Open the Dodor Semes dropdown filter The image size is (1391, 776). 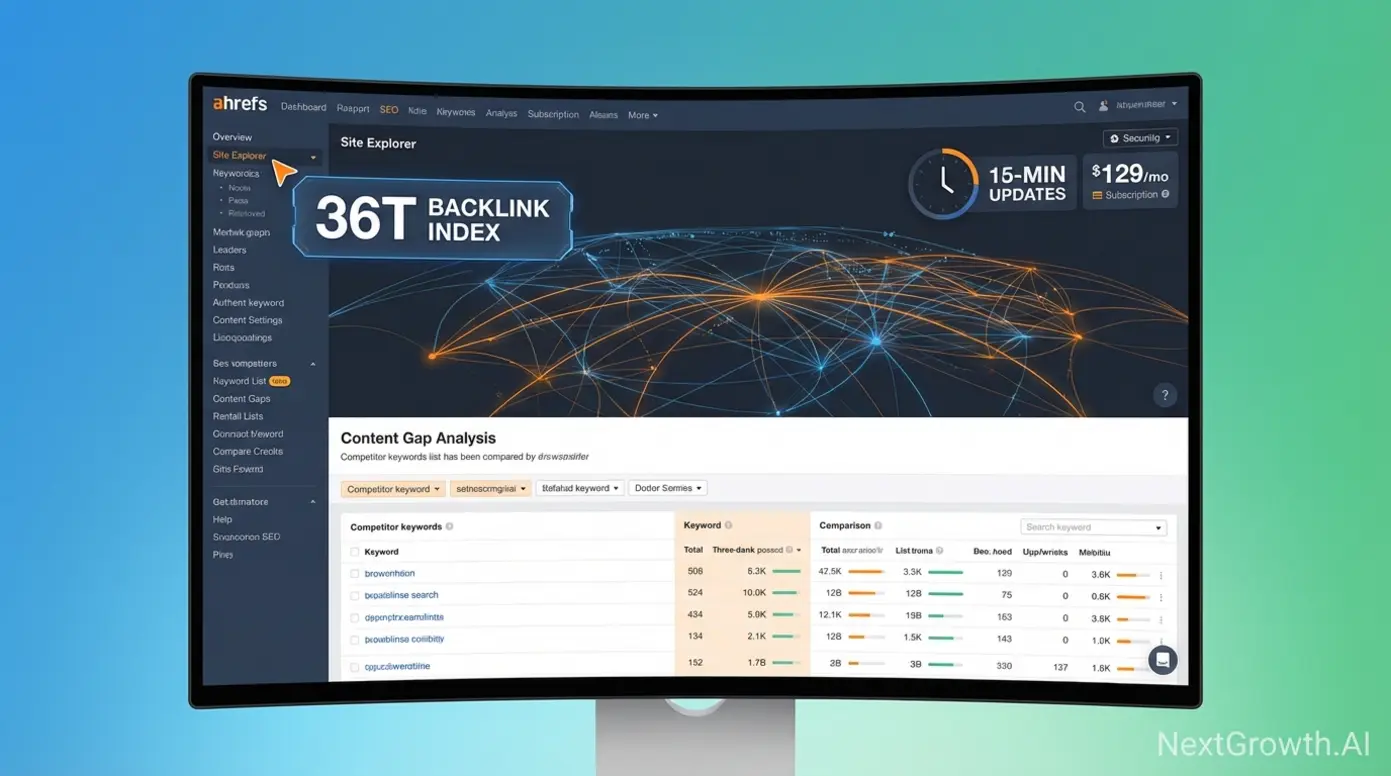pyautogui.click(x=667, y=488)
